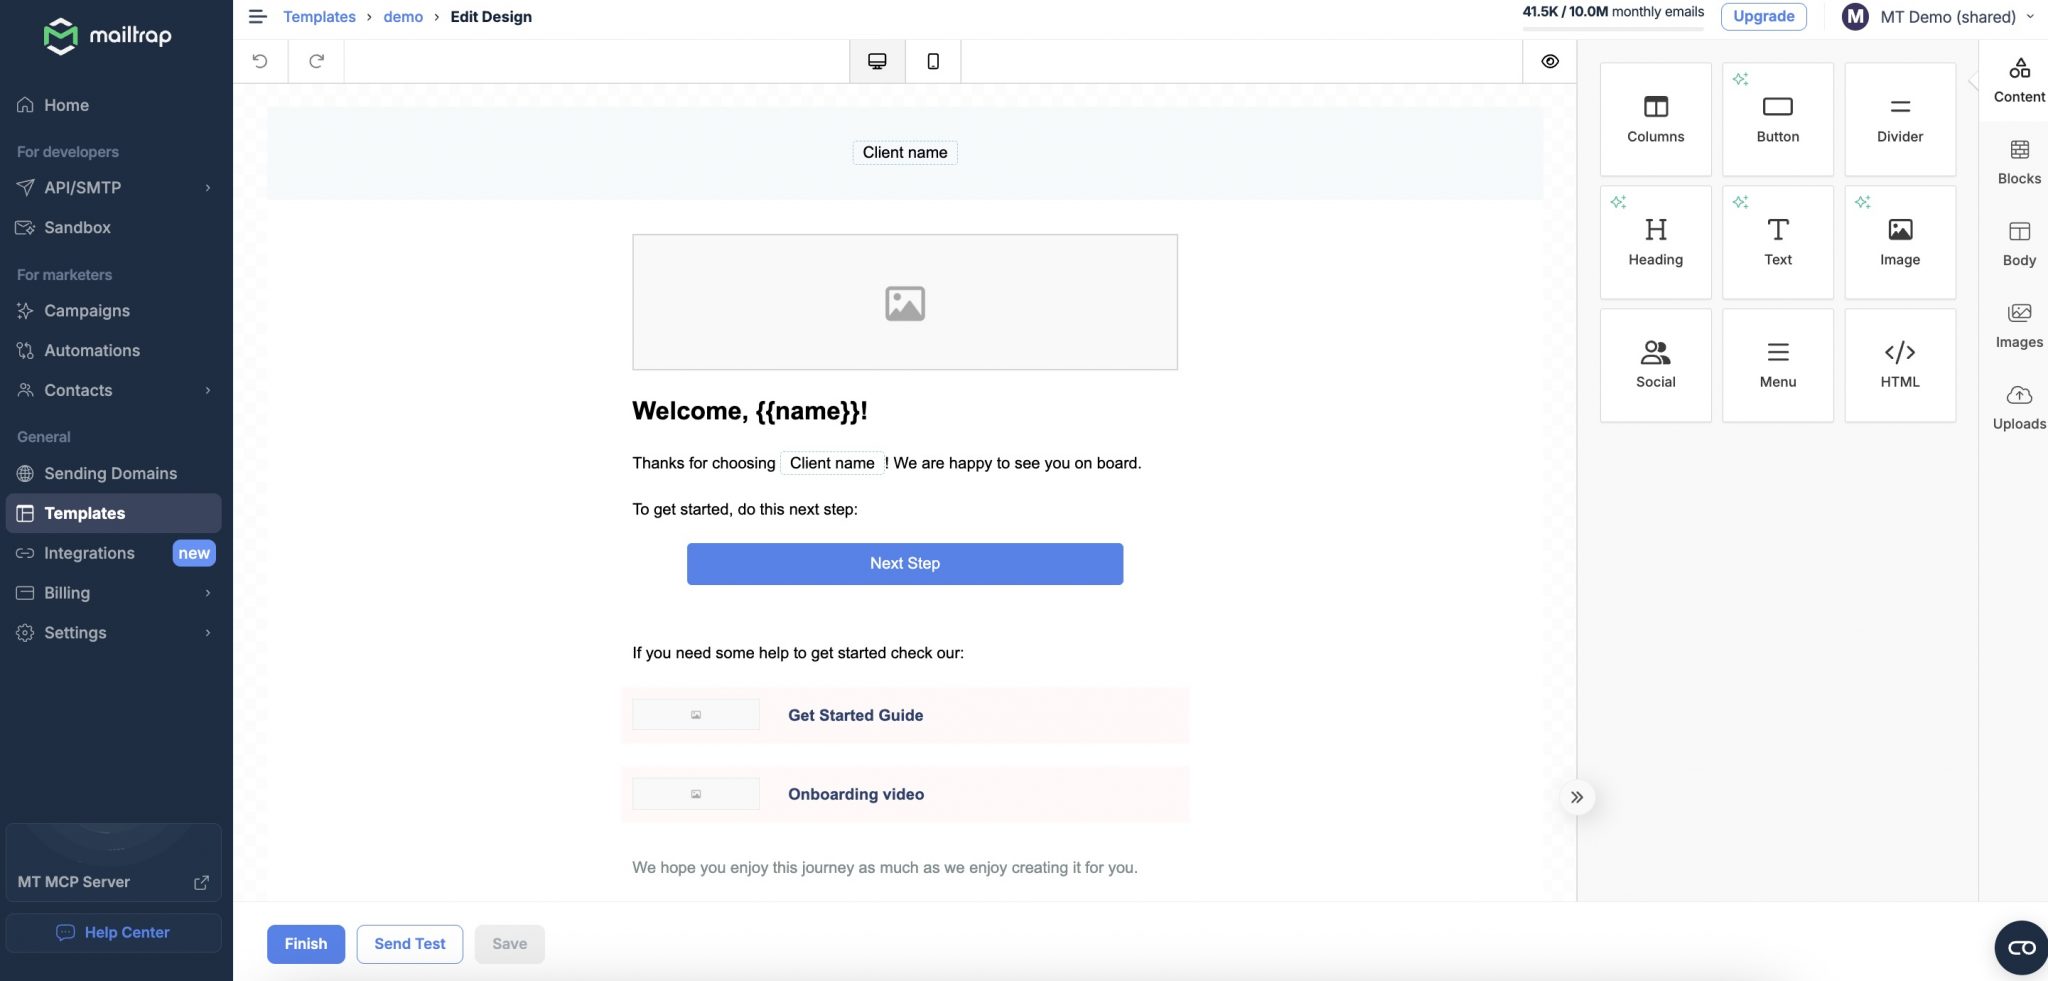Viewport: 2048px width, 981px height.
Task: Go to Templates via the breadcrumb
Action: pos(319,16)
